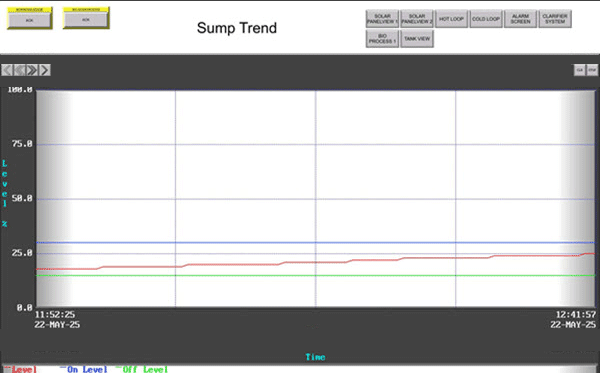Navigate to Bio Process 1

[382, 39]
